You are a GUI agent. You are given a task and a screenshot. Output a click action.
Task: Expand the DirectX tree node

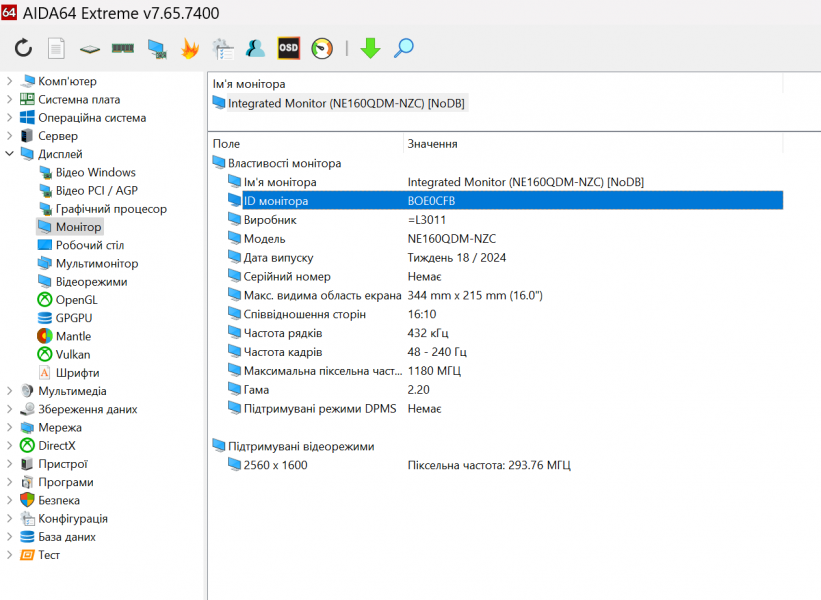coord(9,446)
